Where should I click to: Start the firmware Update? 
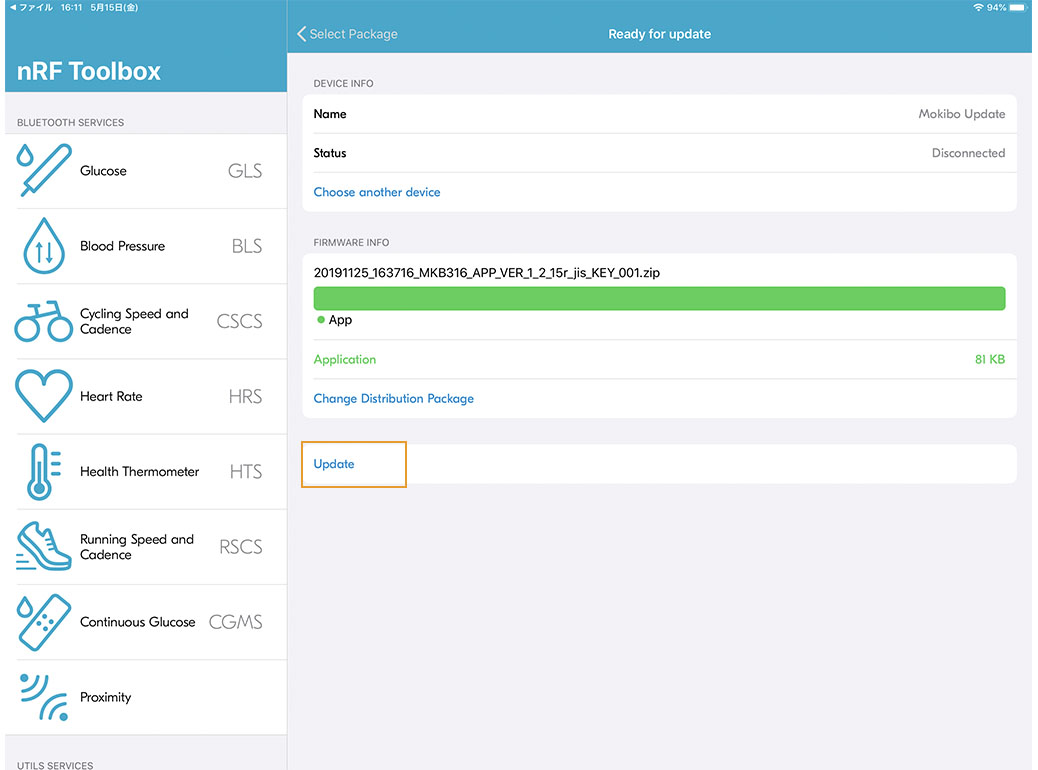pos(334,464)
